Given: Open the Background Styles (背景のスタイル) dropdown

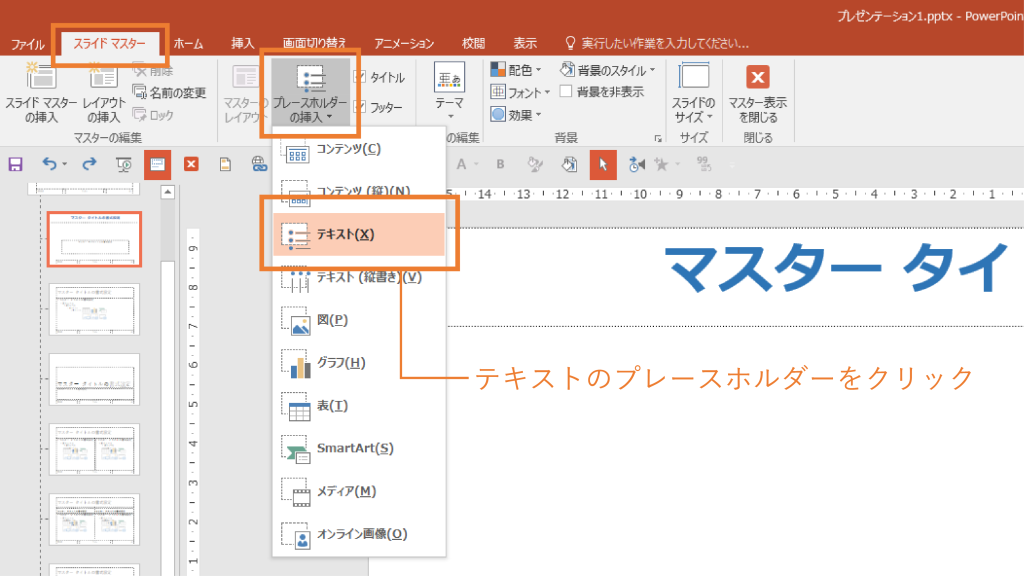Looking at the screenshot, I should coord(607,70).
